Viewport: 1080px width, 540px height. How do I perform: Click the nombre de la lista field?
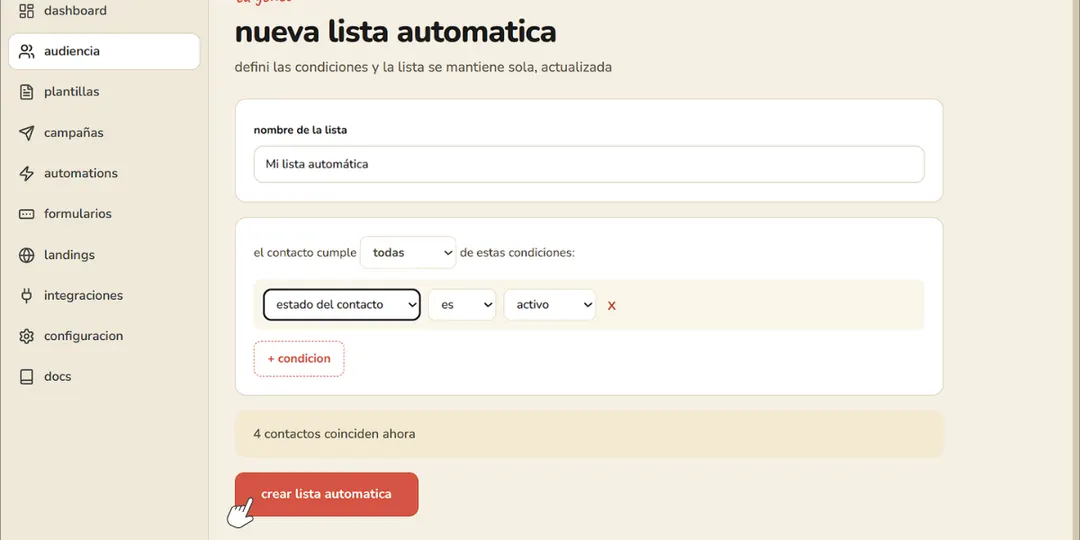pos(589,164)
